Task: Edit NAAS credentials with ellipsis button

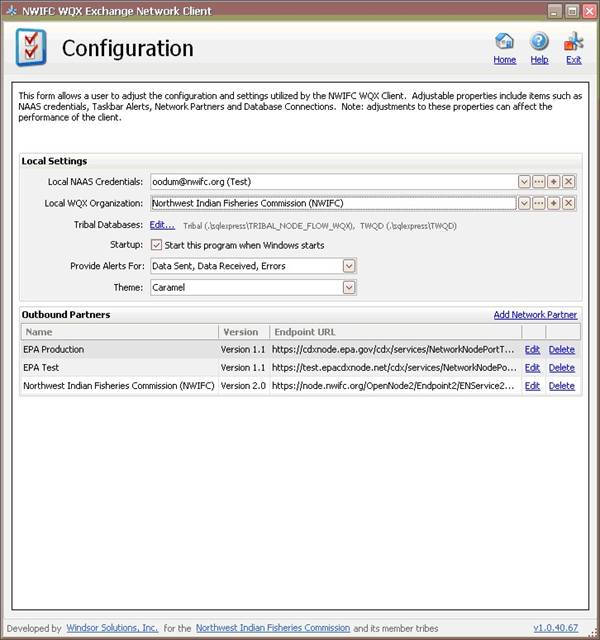Action: (539, 182)
